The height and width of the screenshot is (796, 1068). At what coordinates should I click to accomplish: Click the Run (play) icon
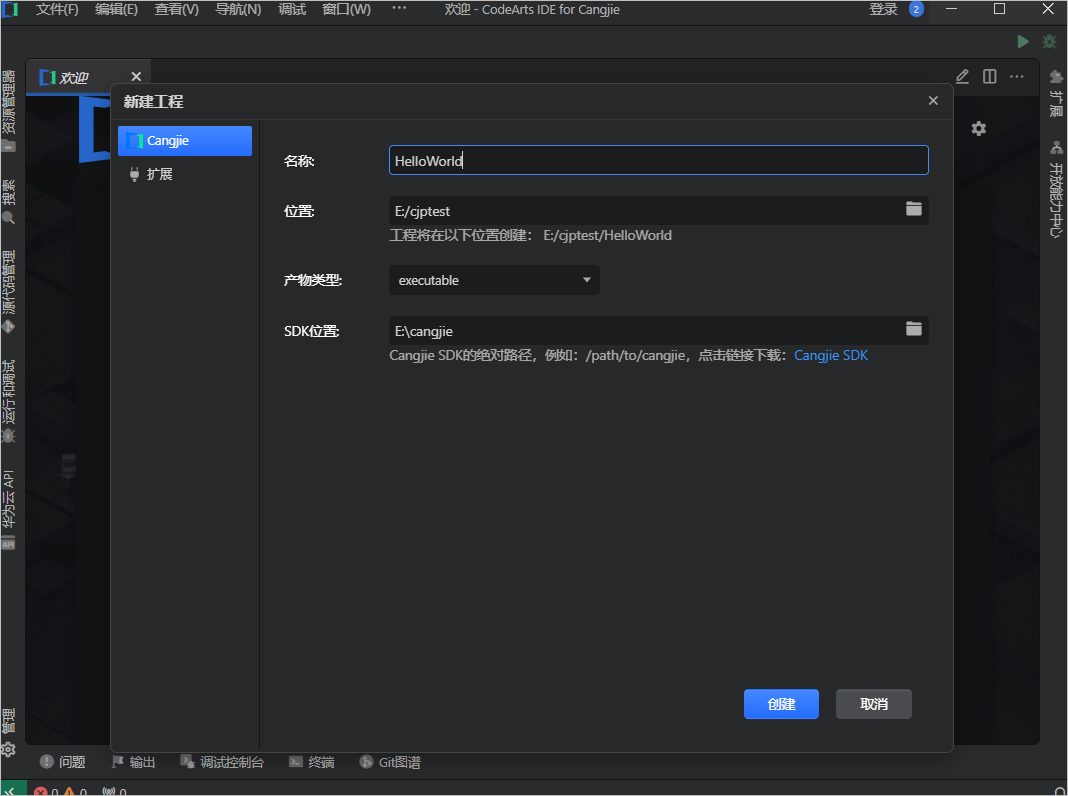[x=1022, y=42]
